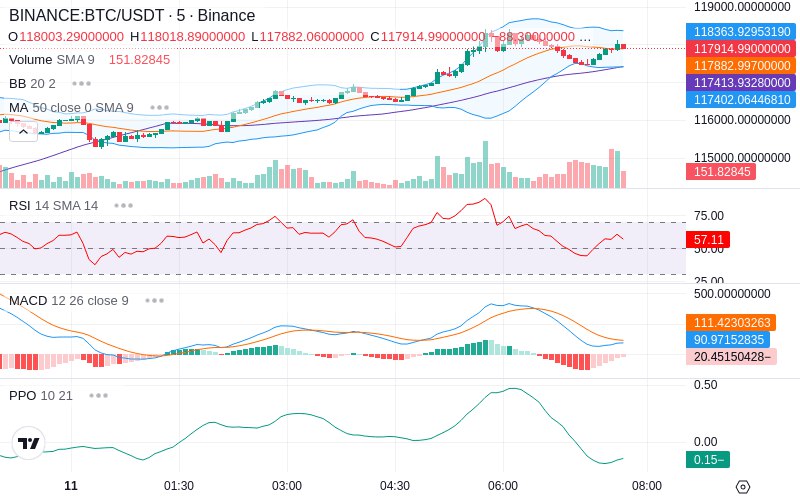Click the 01:30 time axis label
This screenshot has height=500, width=800.
point(179,486)
